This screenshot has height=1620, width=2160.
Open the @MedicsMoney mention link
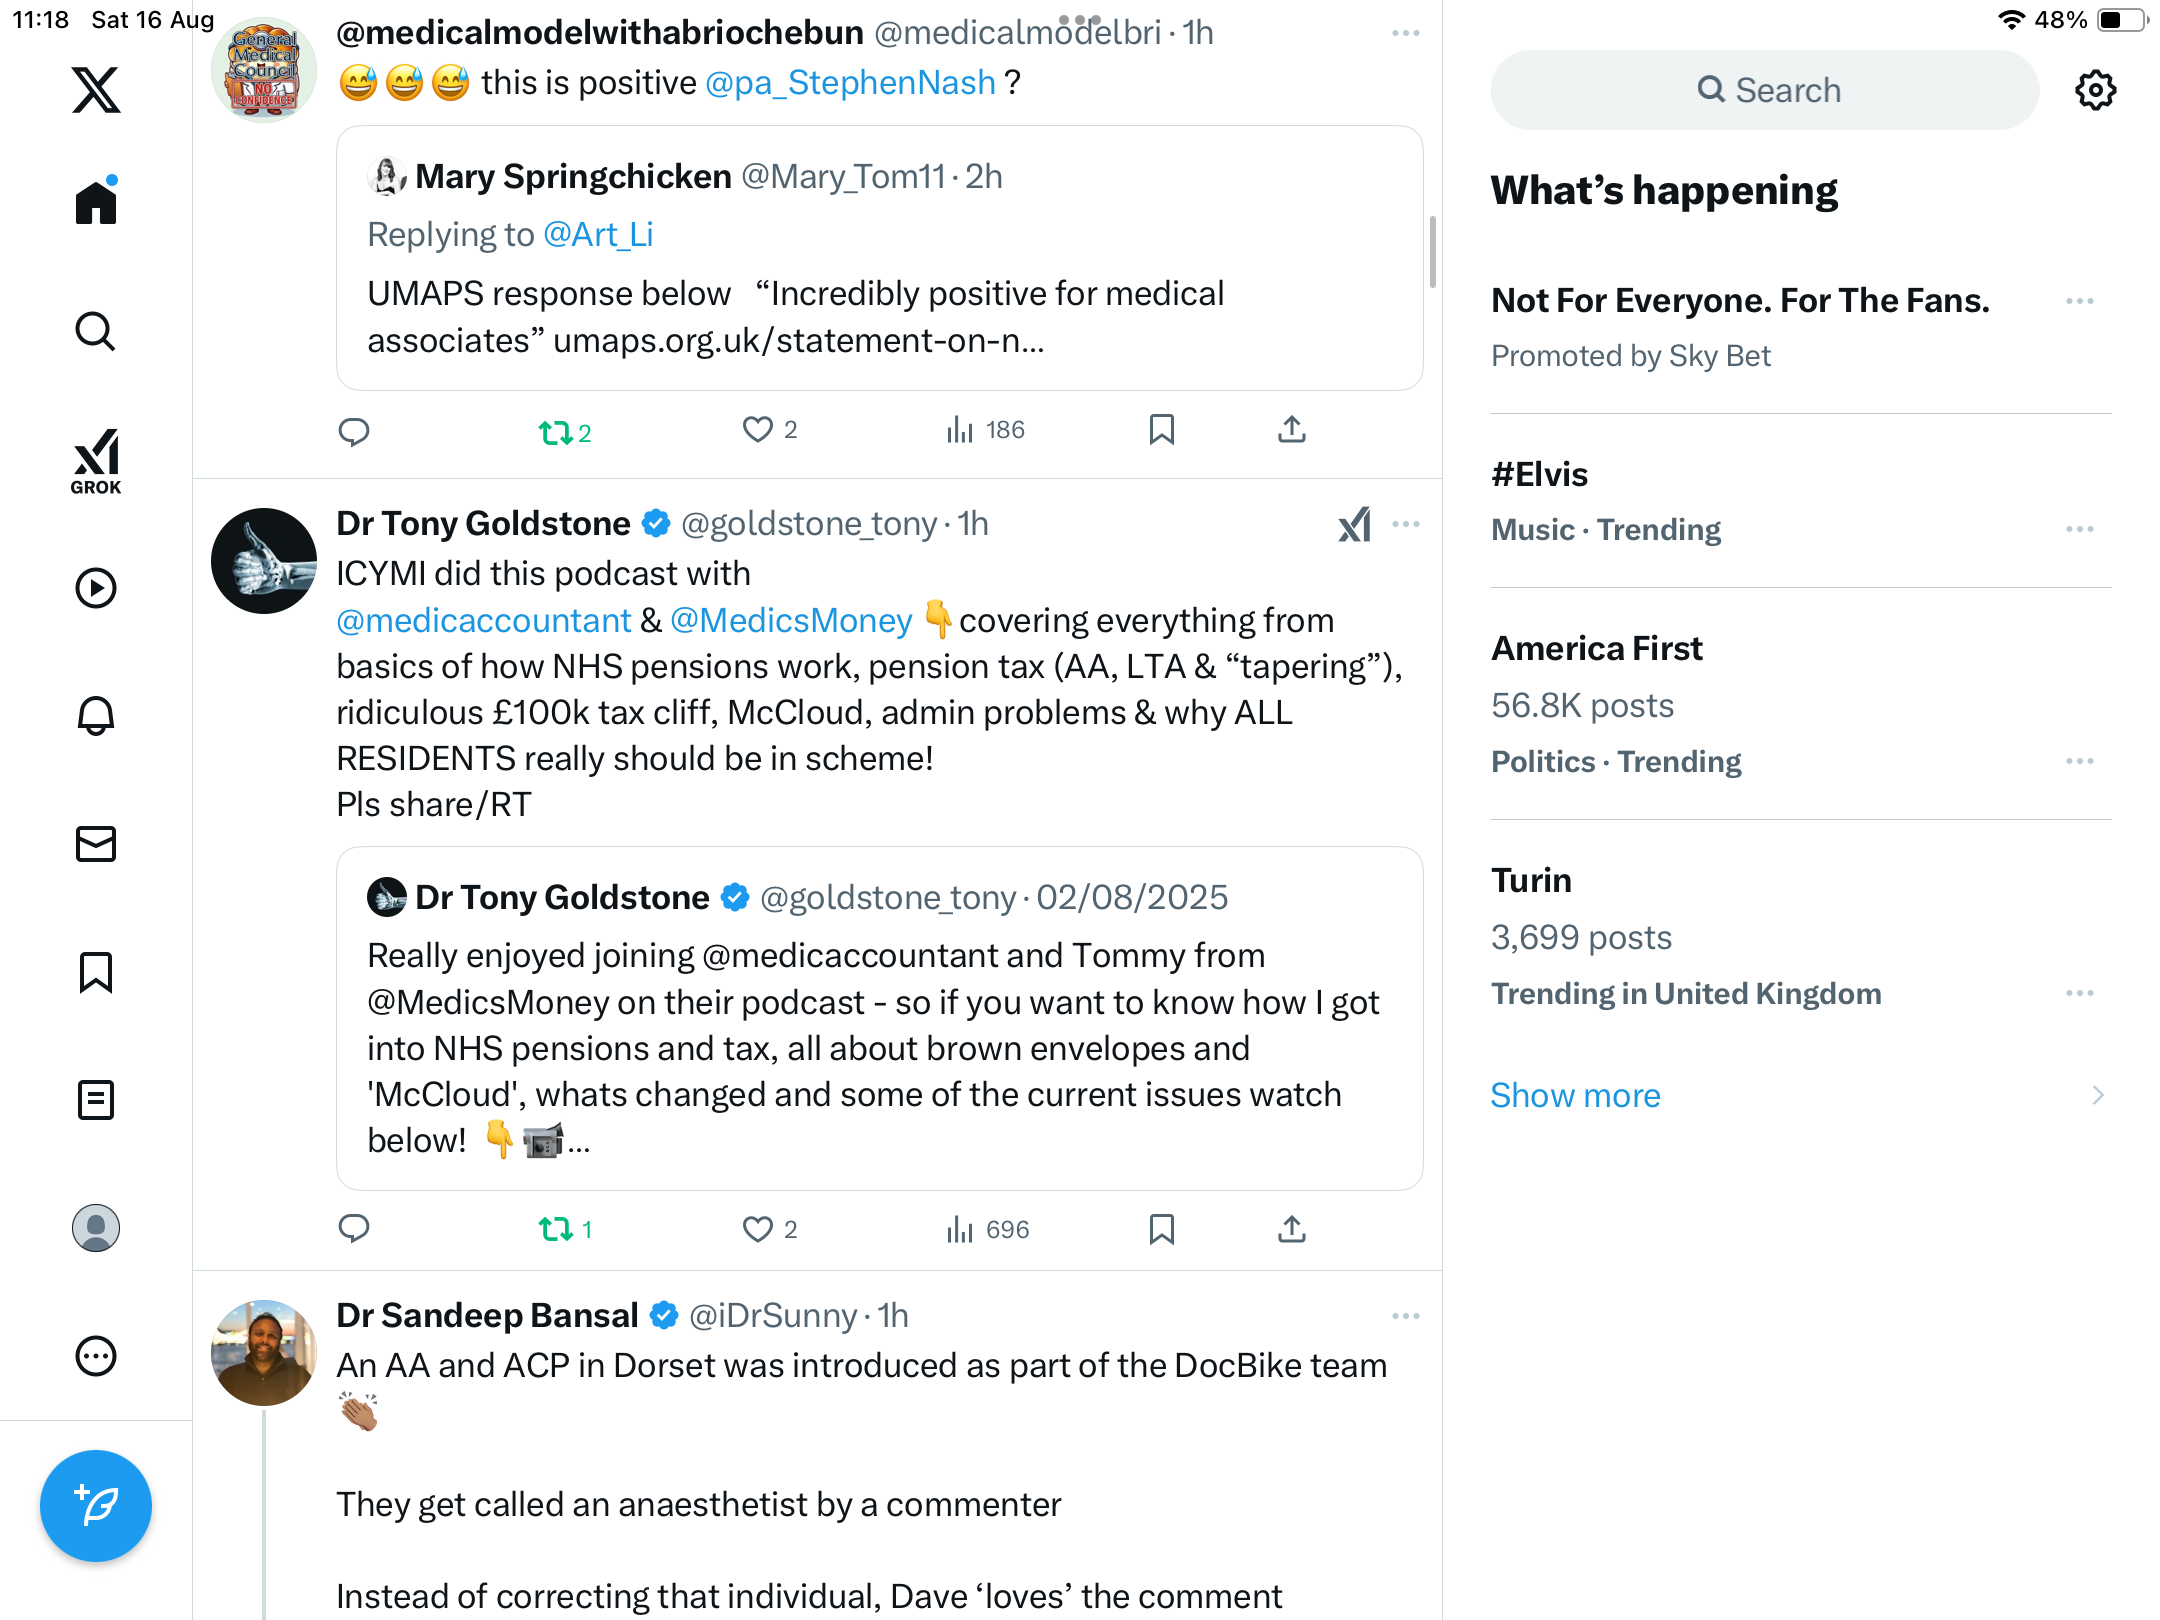791,621
